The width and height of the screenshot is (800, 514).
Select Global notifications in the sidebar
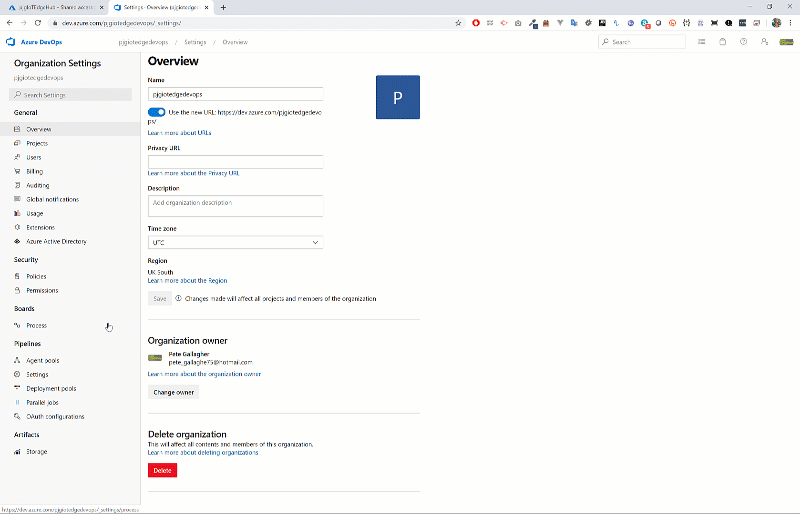70,200
